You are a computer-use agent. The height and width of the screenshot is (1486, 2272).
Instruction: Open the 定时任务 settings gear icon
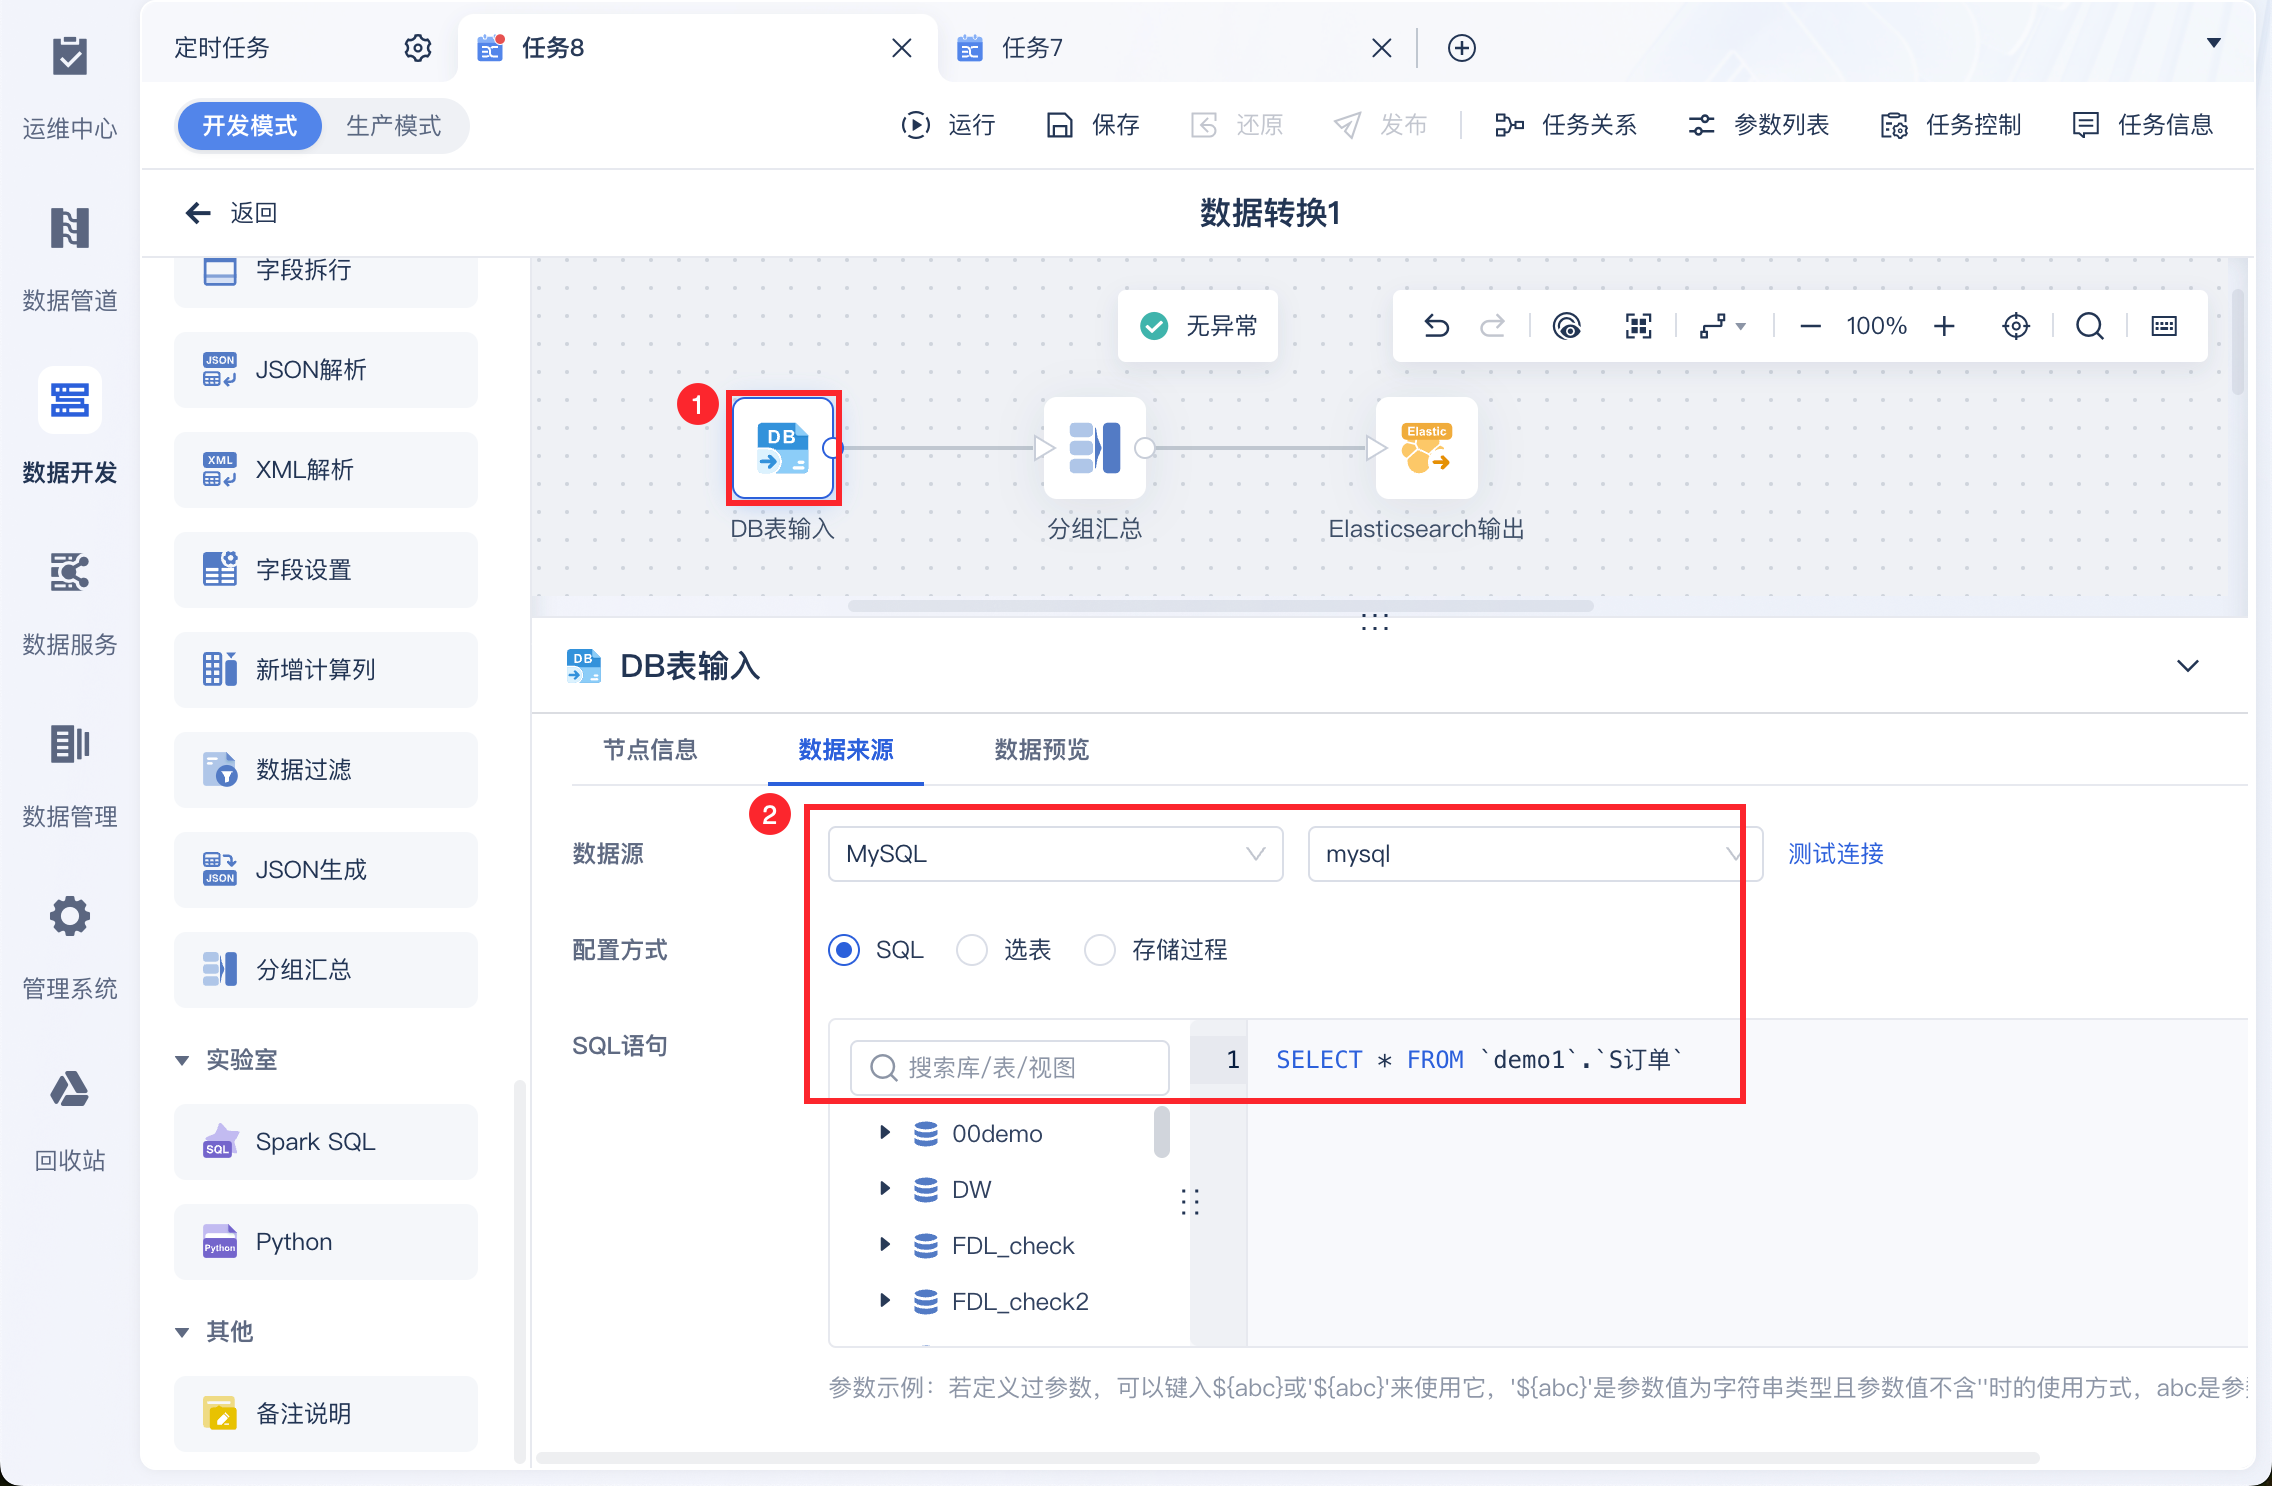[x=417, y=48]
